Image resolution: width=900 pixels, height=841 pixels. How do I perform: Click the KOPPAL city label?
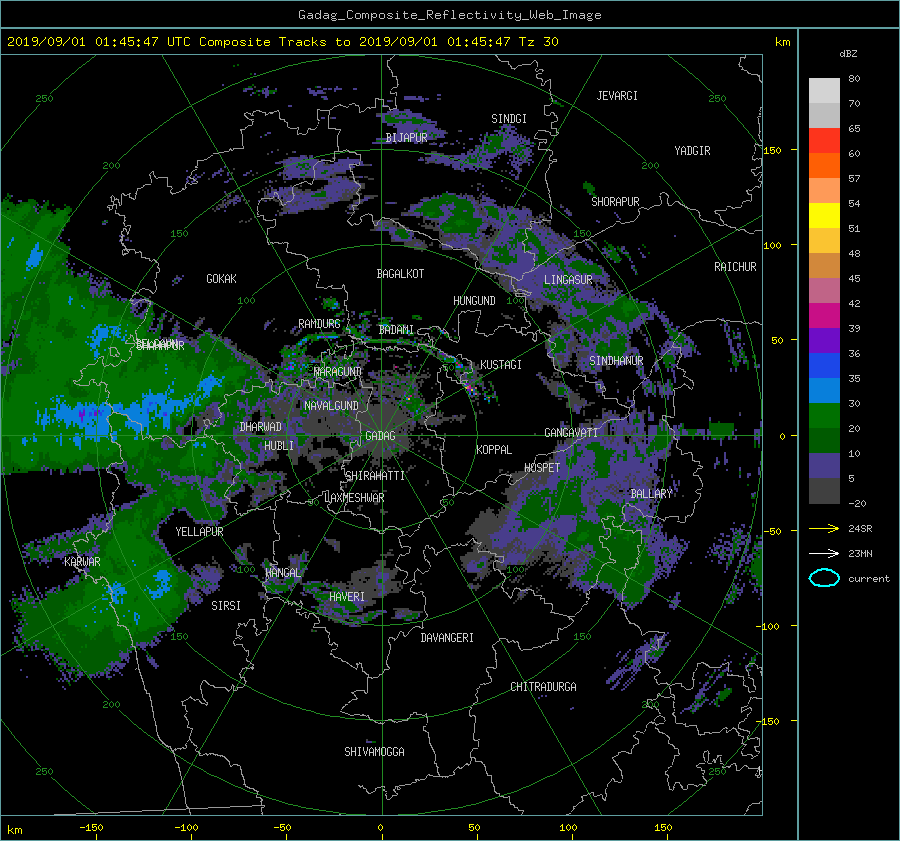(x=494, y=450)
